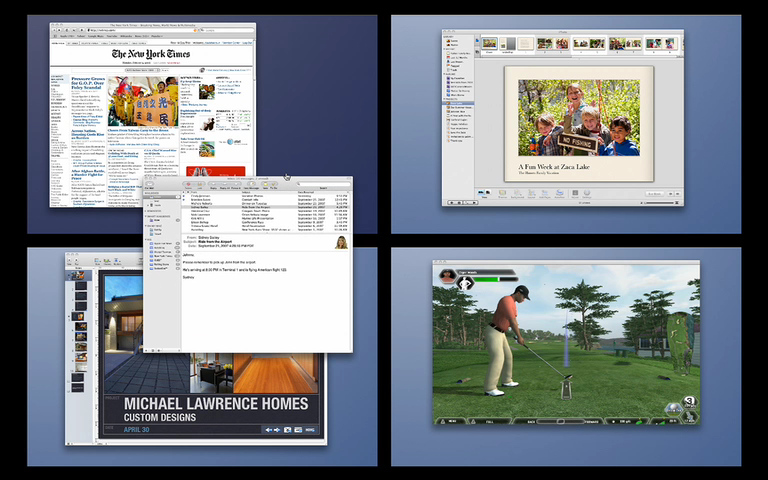Create a New Message in Mail
The image size is (768, 480).
tap(251, 184)
